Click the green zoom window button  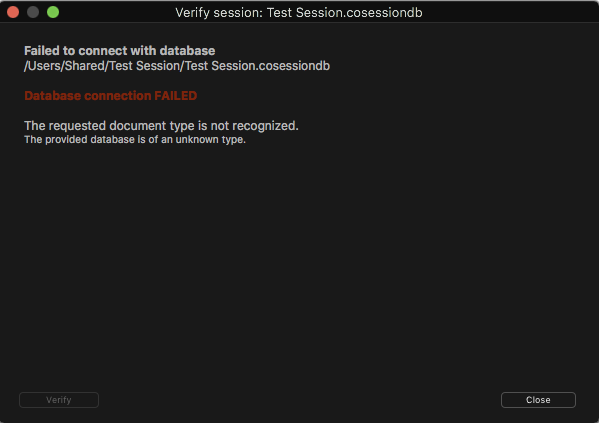(x=53, y=12)
